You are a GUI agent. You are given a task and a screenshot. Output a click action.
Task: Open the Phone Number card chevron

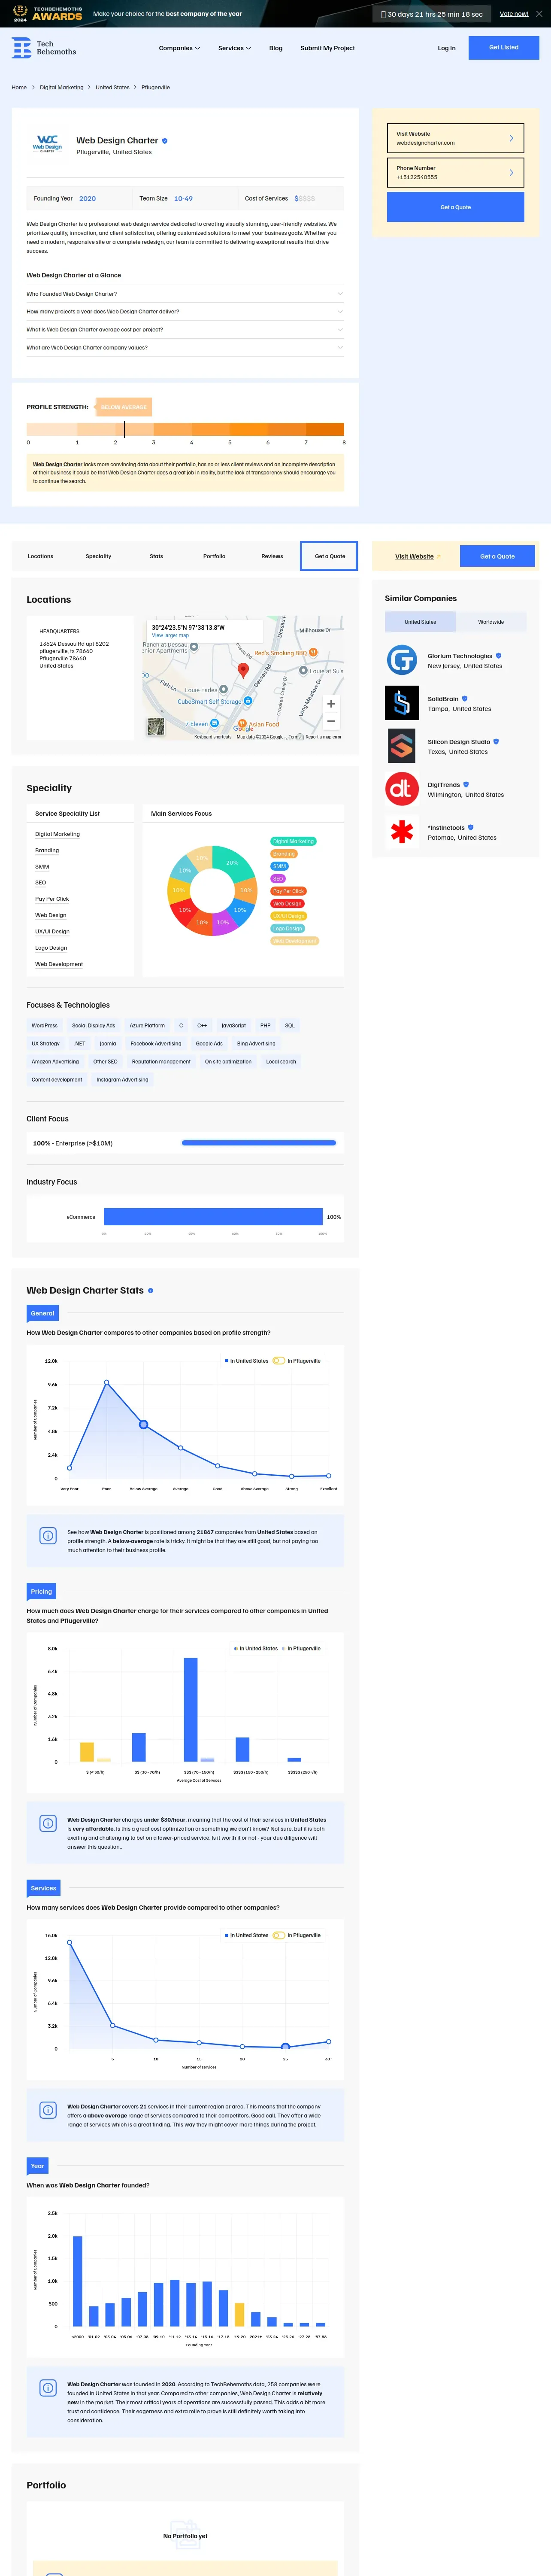point(511,172)
